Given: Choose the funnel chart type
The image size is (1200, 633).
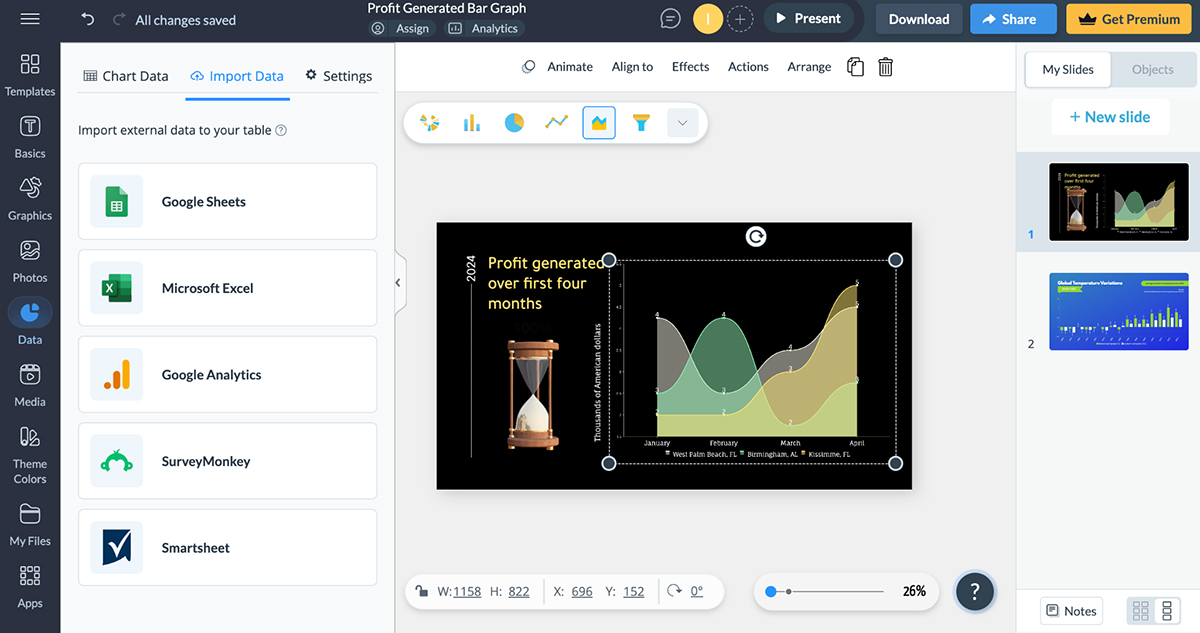Looking at the screenshot, I should (641, 122).
